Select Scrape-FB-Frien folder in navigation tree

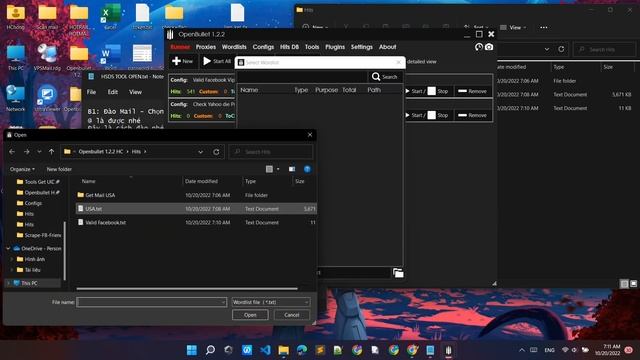point(39,235)
